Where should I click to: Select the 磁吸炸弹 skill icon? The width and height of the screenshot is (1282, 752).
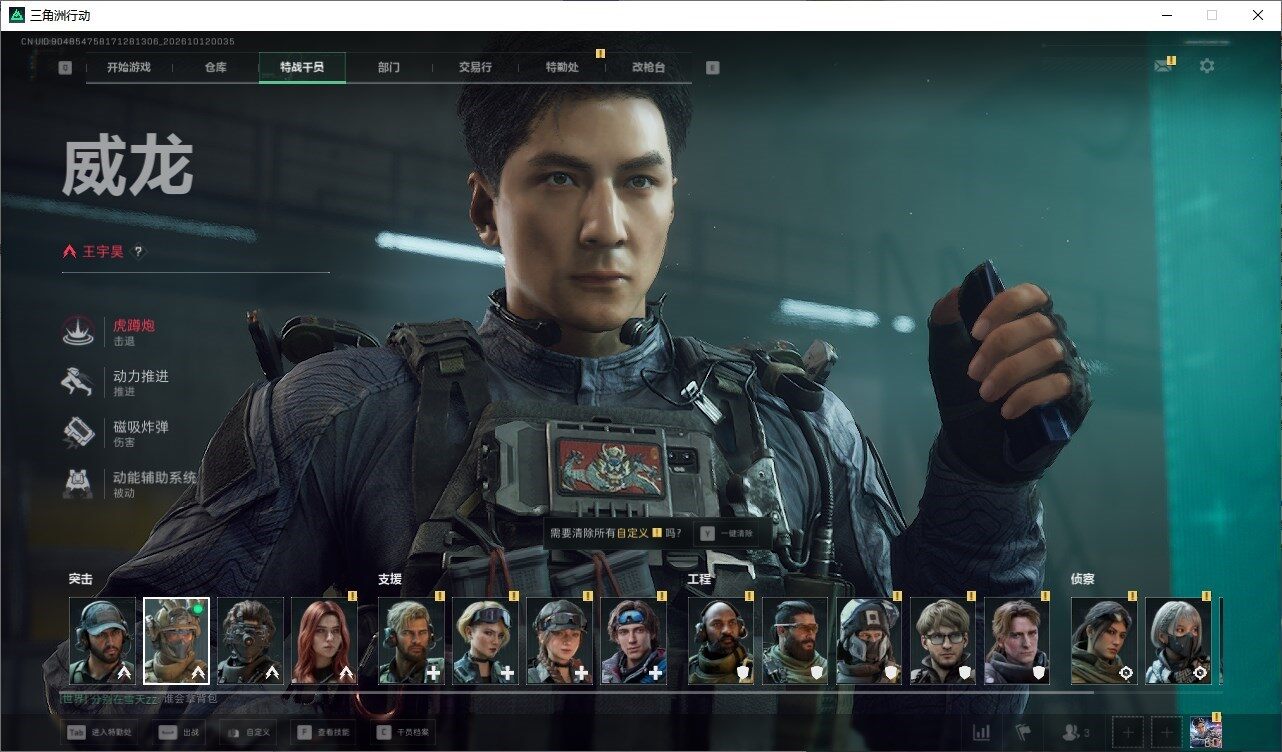pos(78,432)
